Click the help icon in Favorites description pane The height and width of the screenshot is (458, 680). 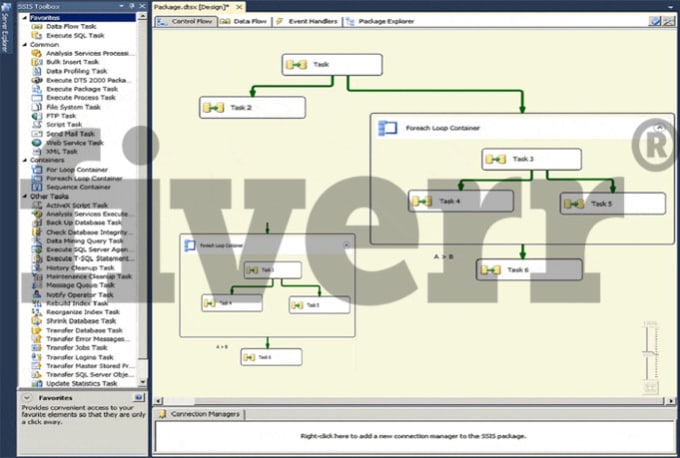(138, 397)
